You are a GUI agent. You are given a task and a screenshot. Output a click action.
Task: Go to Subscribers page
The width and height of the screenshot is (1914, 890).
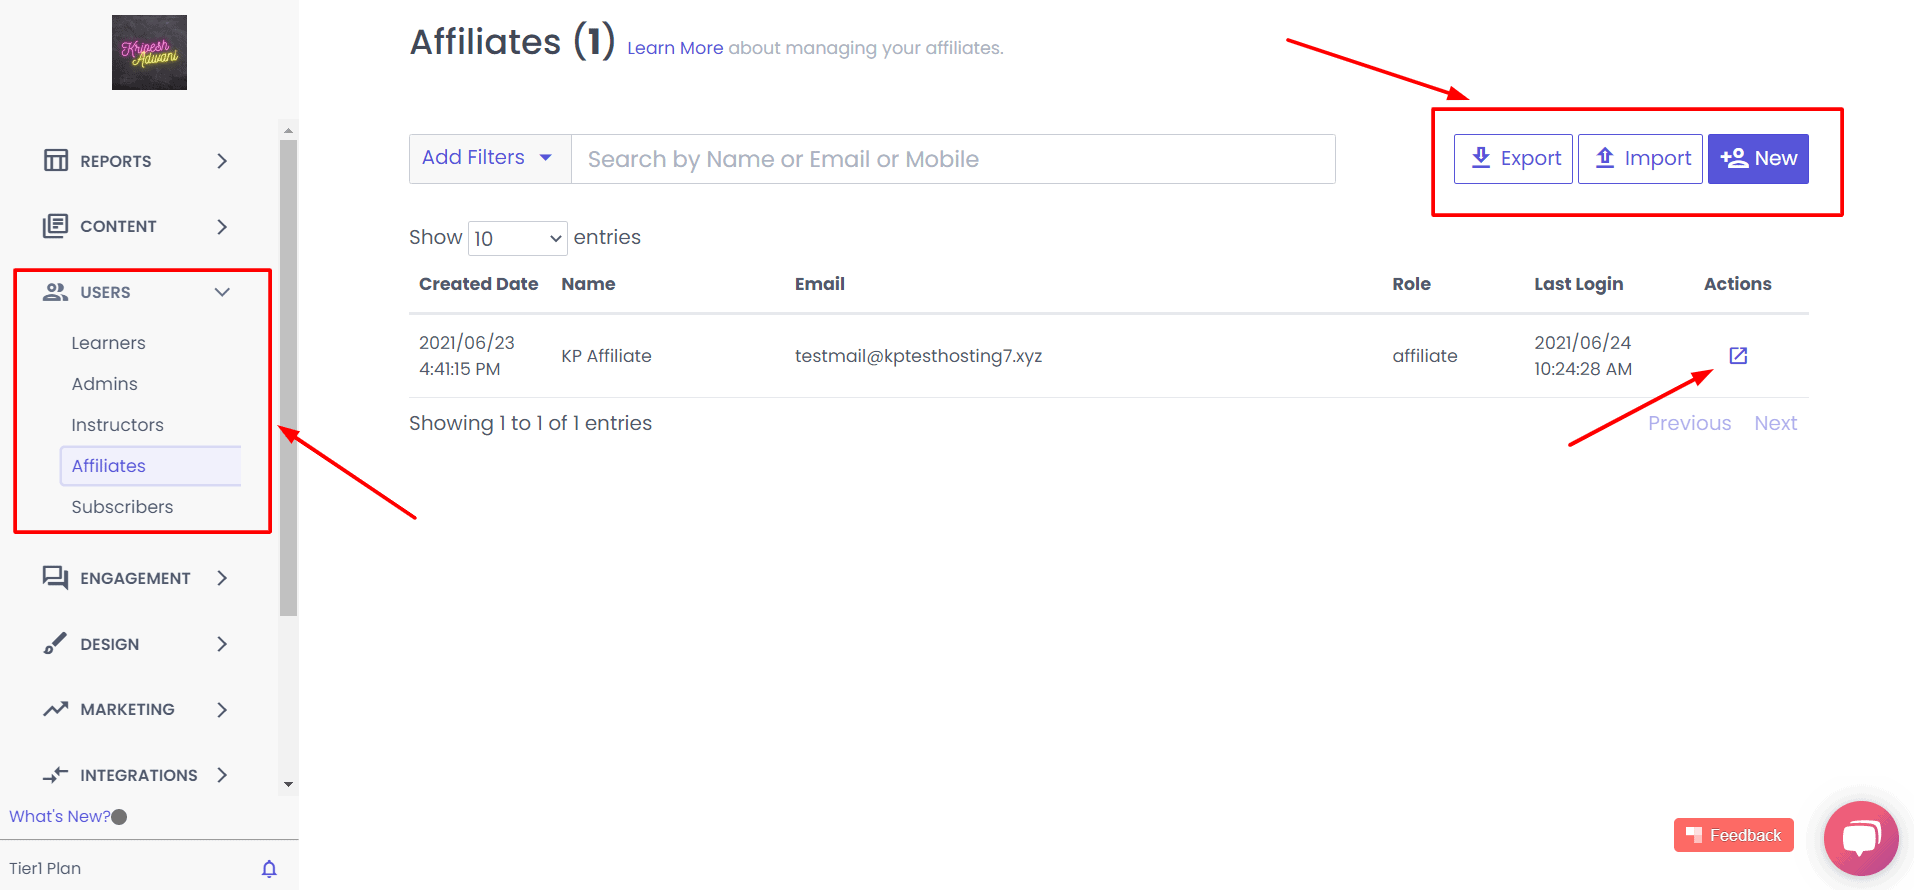point(122,507)
